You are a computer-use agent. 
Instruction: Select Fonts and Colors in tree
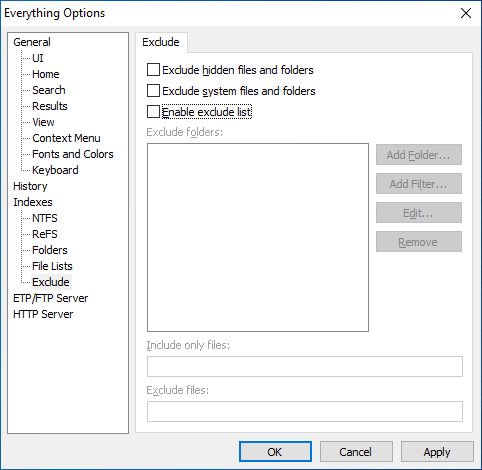pos(73,154)
